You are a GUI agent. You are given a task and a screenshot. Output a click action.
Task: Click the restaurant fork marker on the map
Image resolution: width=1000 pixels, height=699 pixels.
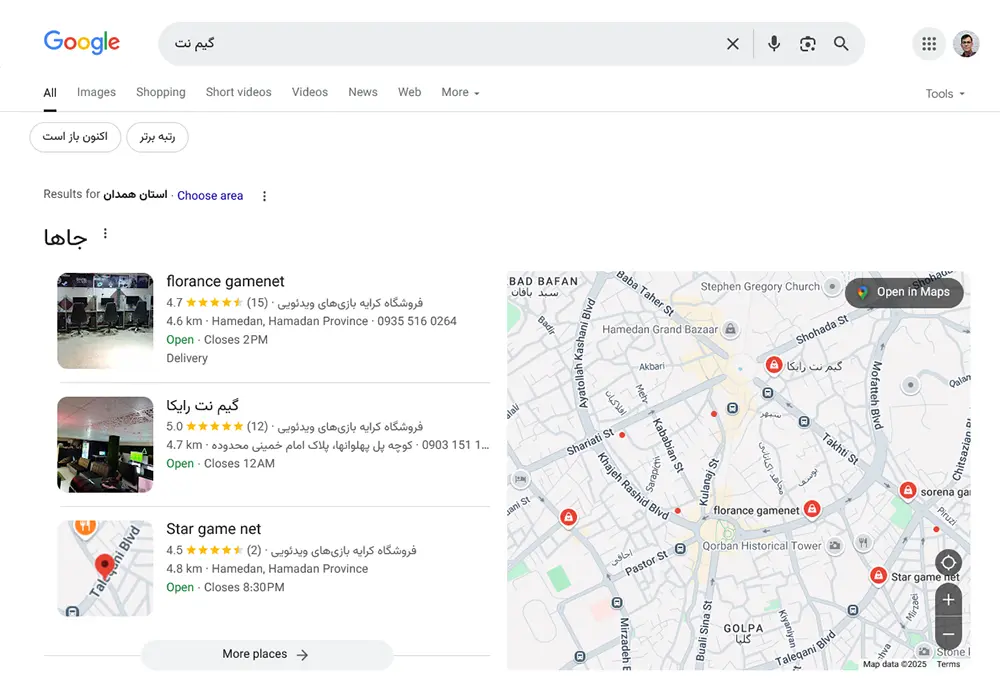coord(863,543)
